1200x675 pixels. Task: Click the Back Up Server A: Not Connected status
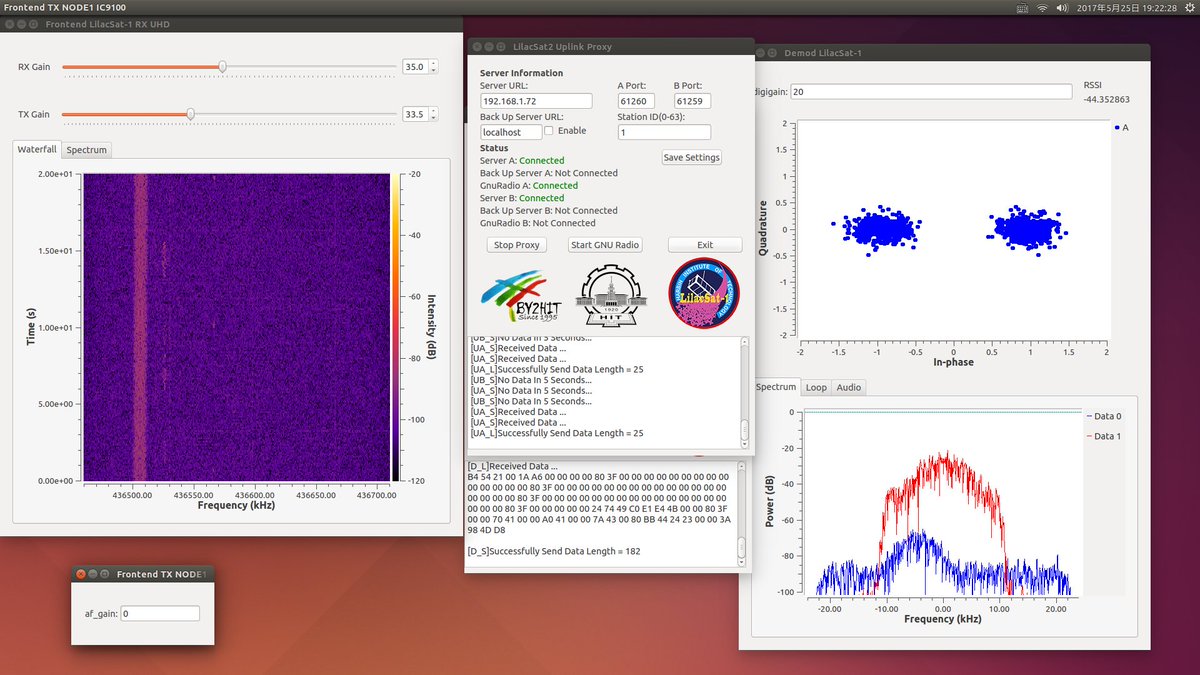(x=549, y=173)
